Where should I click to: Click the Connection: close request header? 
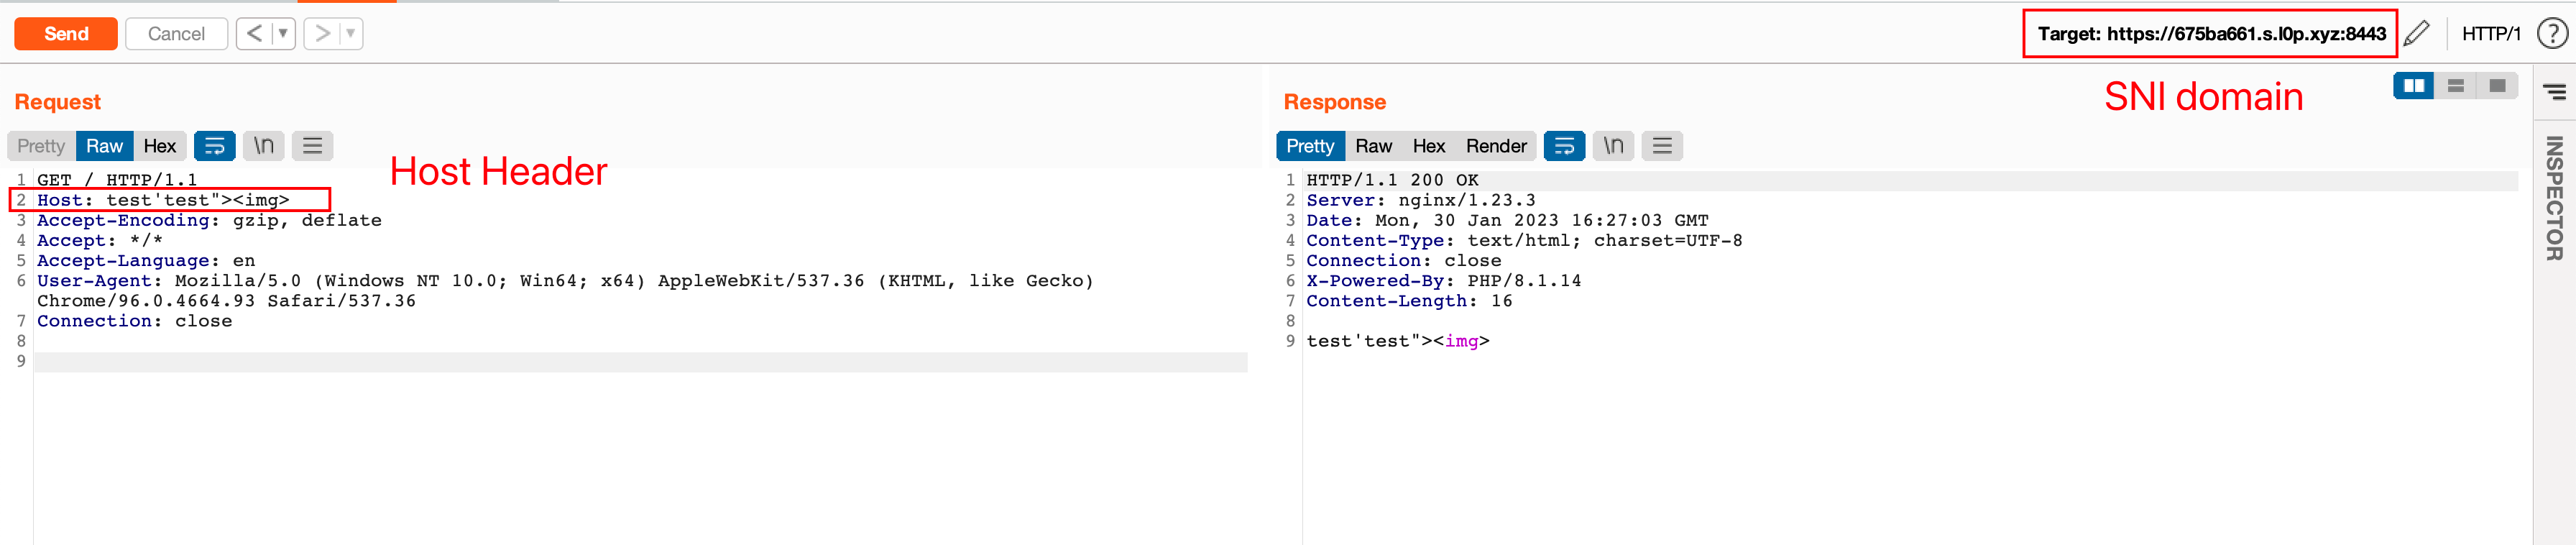[x=134, y=321]
